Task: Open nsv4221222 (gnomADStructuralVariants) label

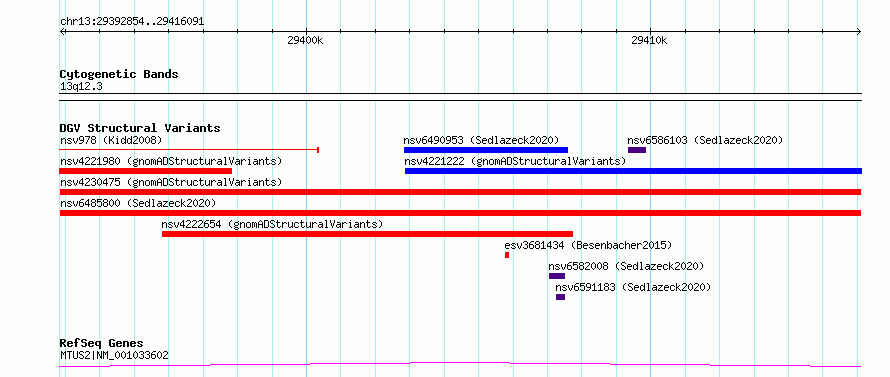Action: click(515, 161)
